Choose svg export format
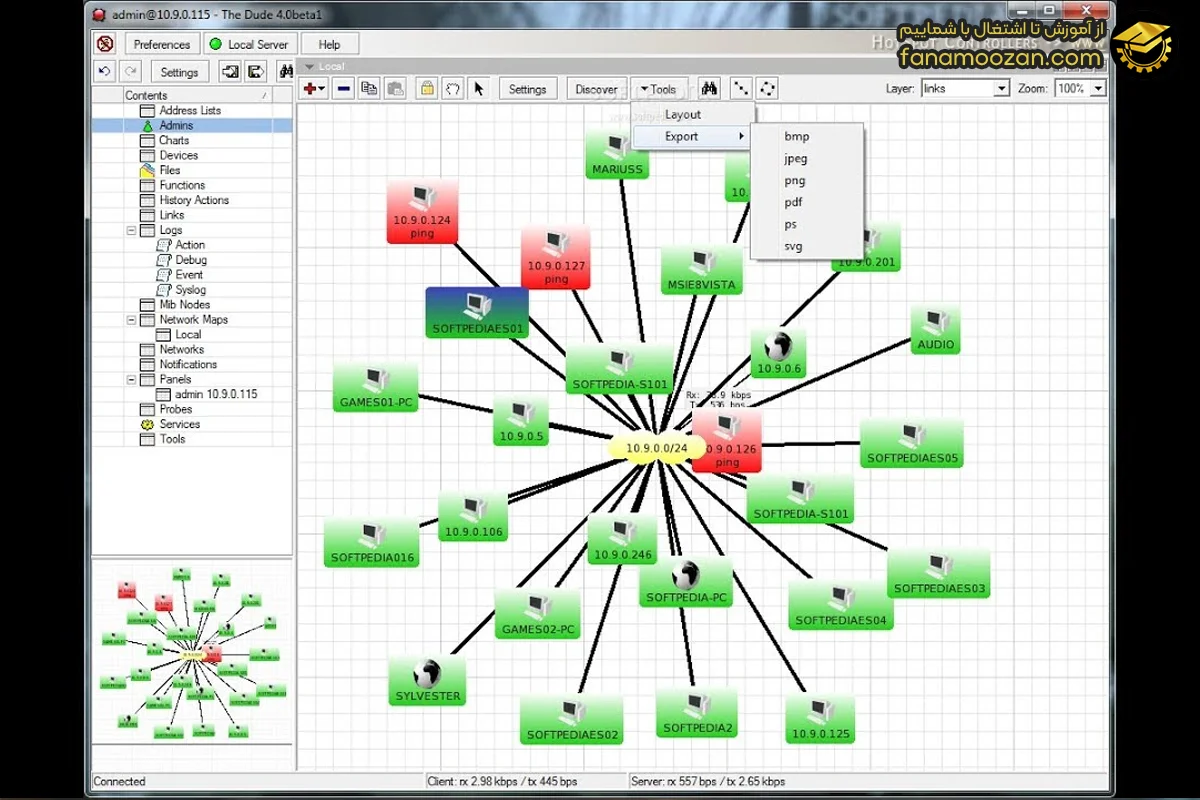 (807, 246)
